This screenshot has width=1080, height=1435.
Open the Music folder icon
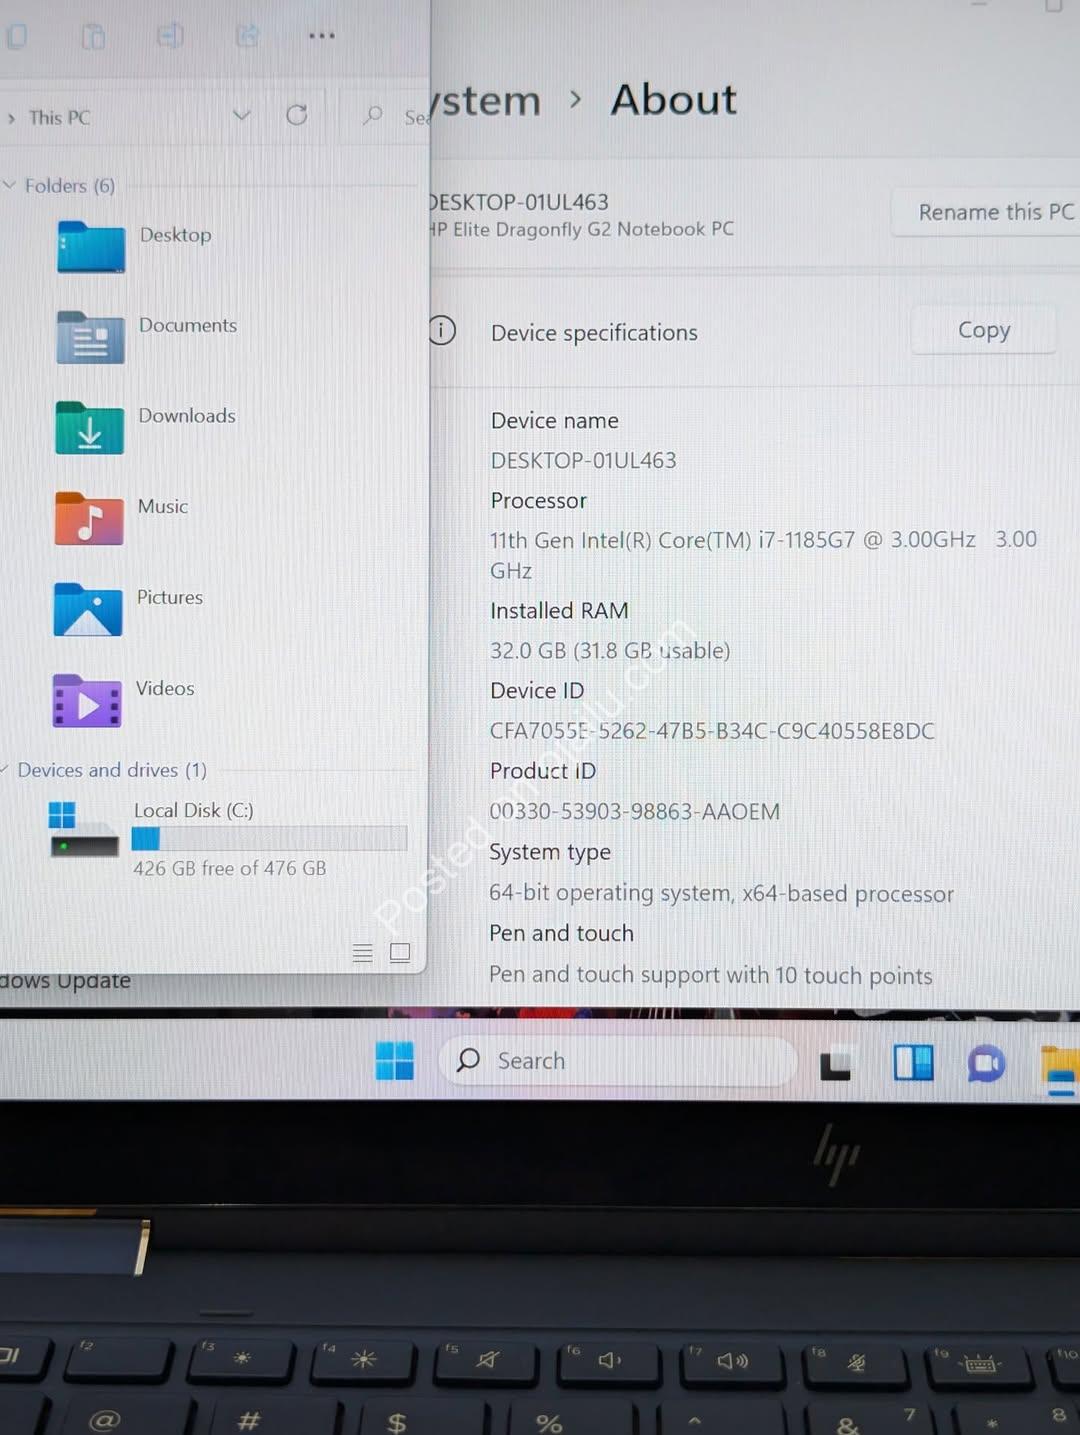89,518
